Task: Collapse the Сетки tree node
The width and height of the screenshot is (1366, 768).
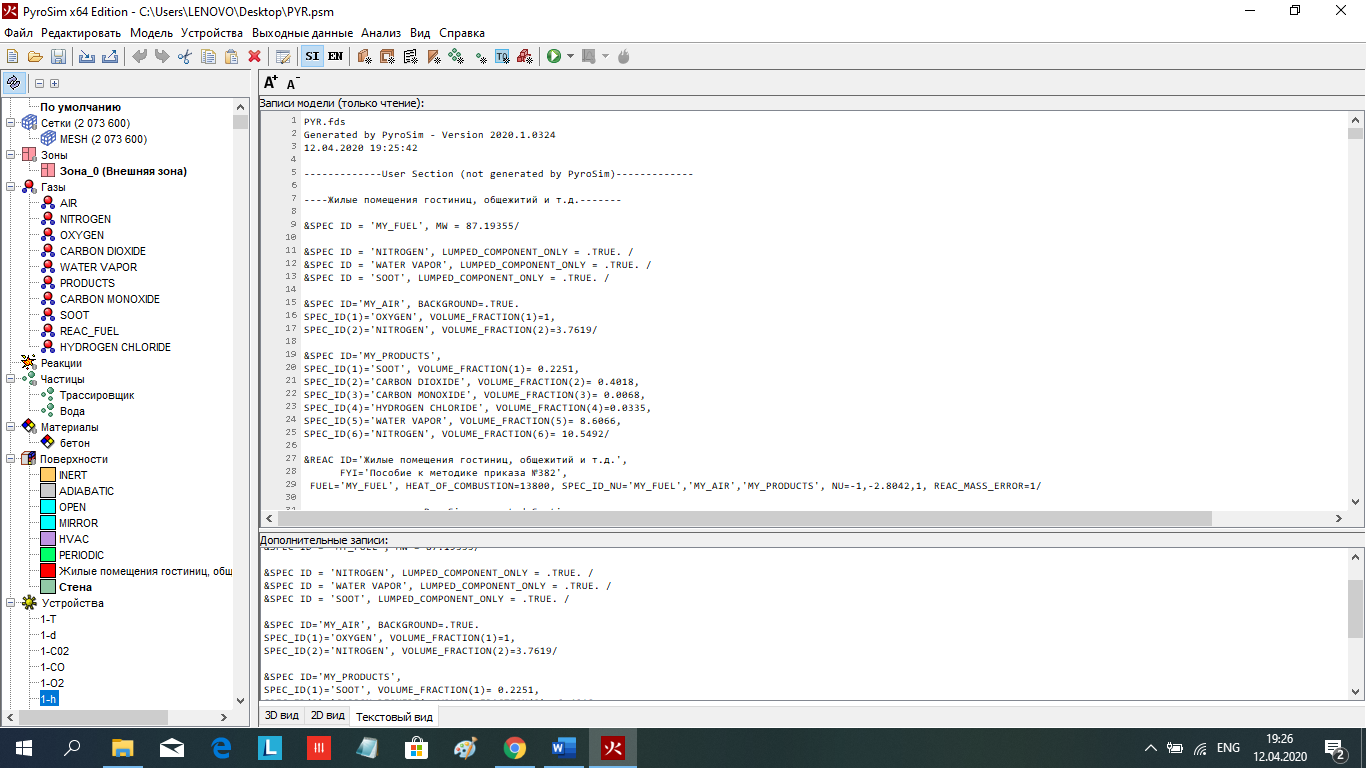Action: (11, 123)
